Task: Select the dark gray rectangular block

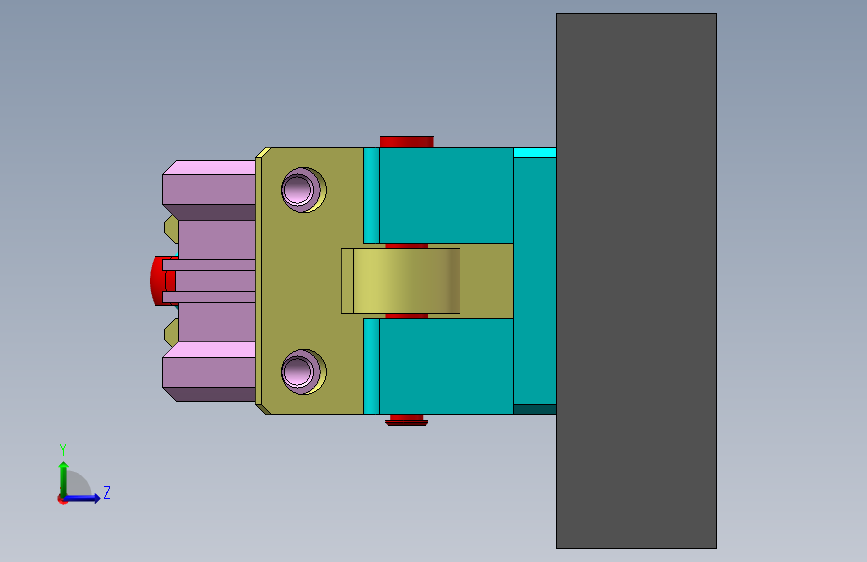Action: point(636,281)
